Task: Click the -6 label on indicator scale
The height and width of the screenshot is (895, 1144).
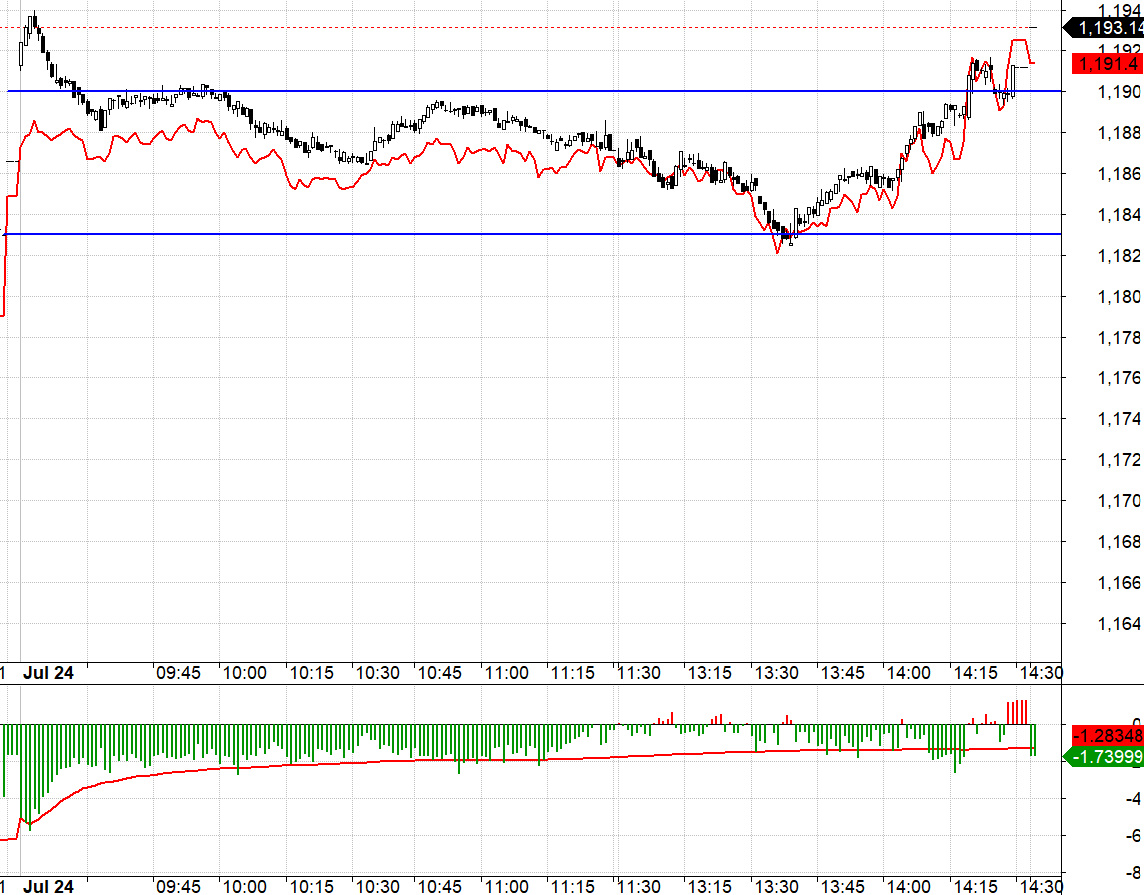Action: [x=1133, y=836]
